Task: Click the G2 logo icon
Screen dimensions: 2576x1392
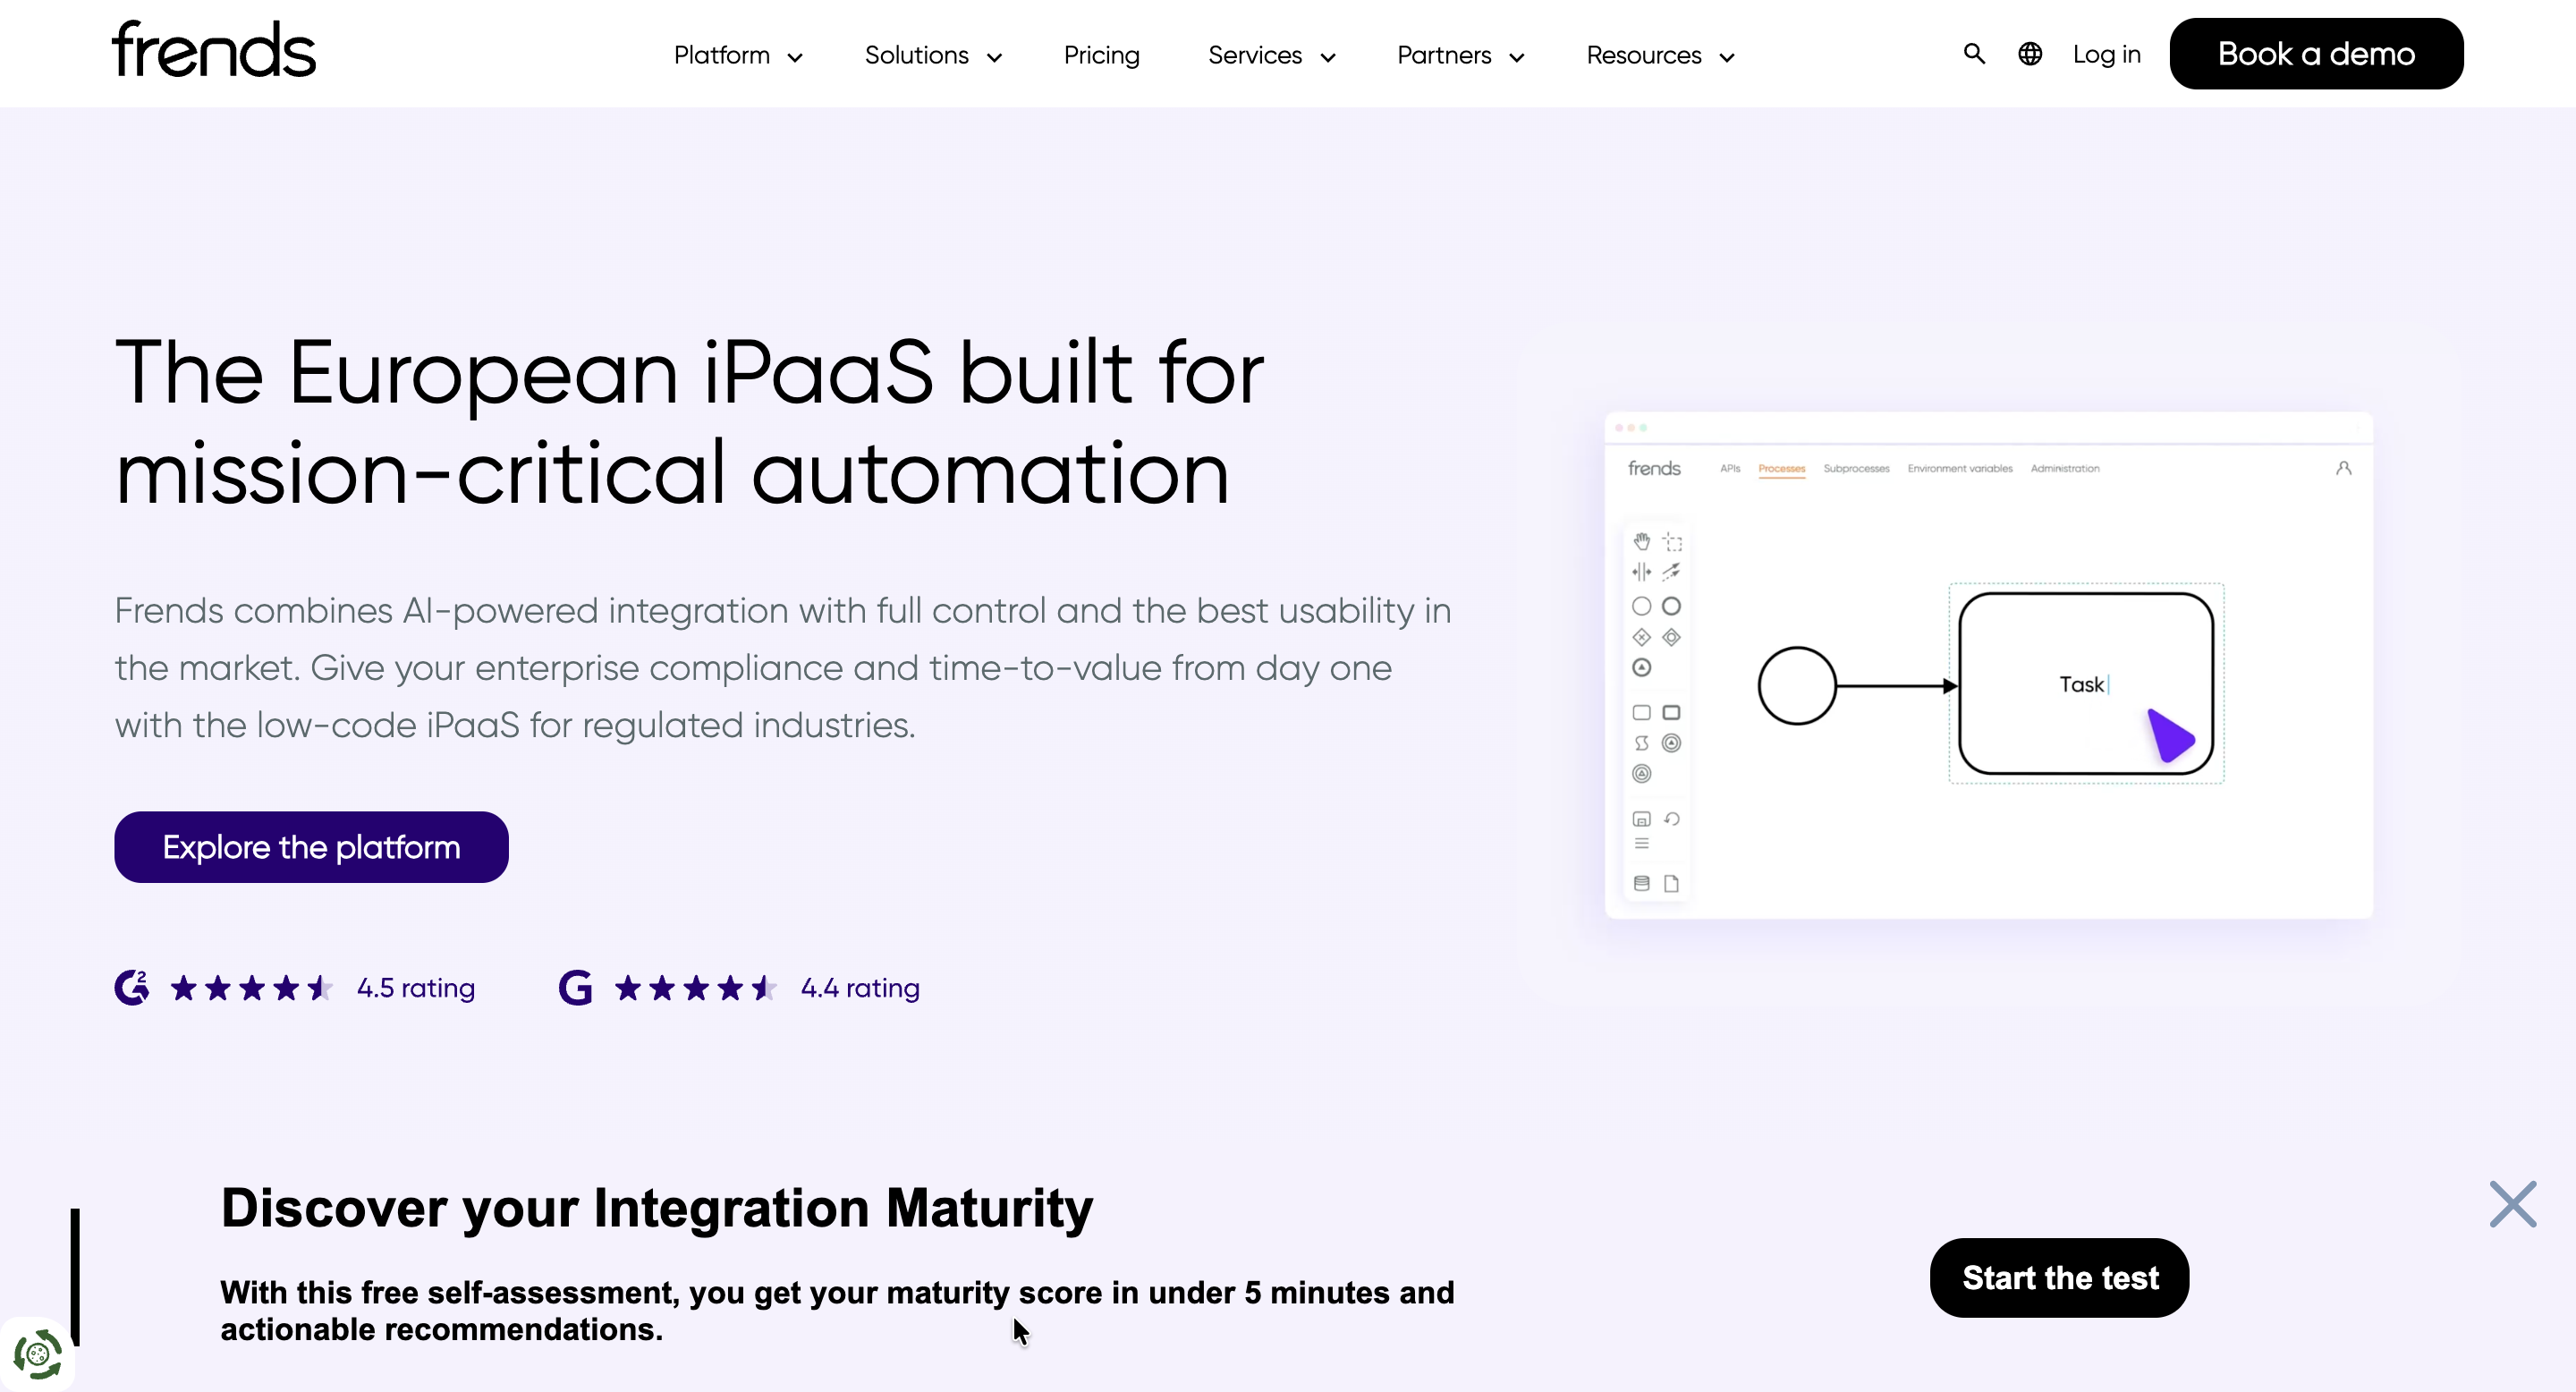Action: 132,988
